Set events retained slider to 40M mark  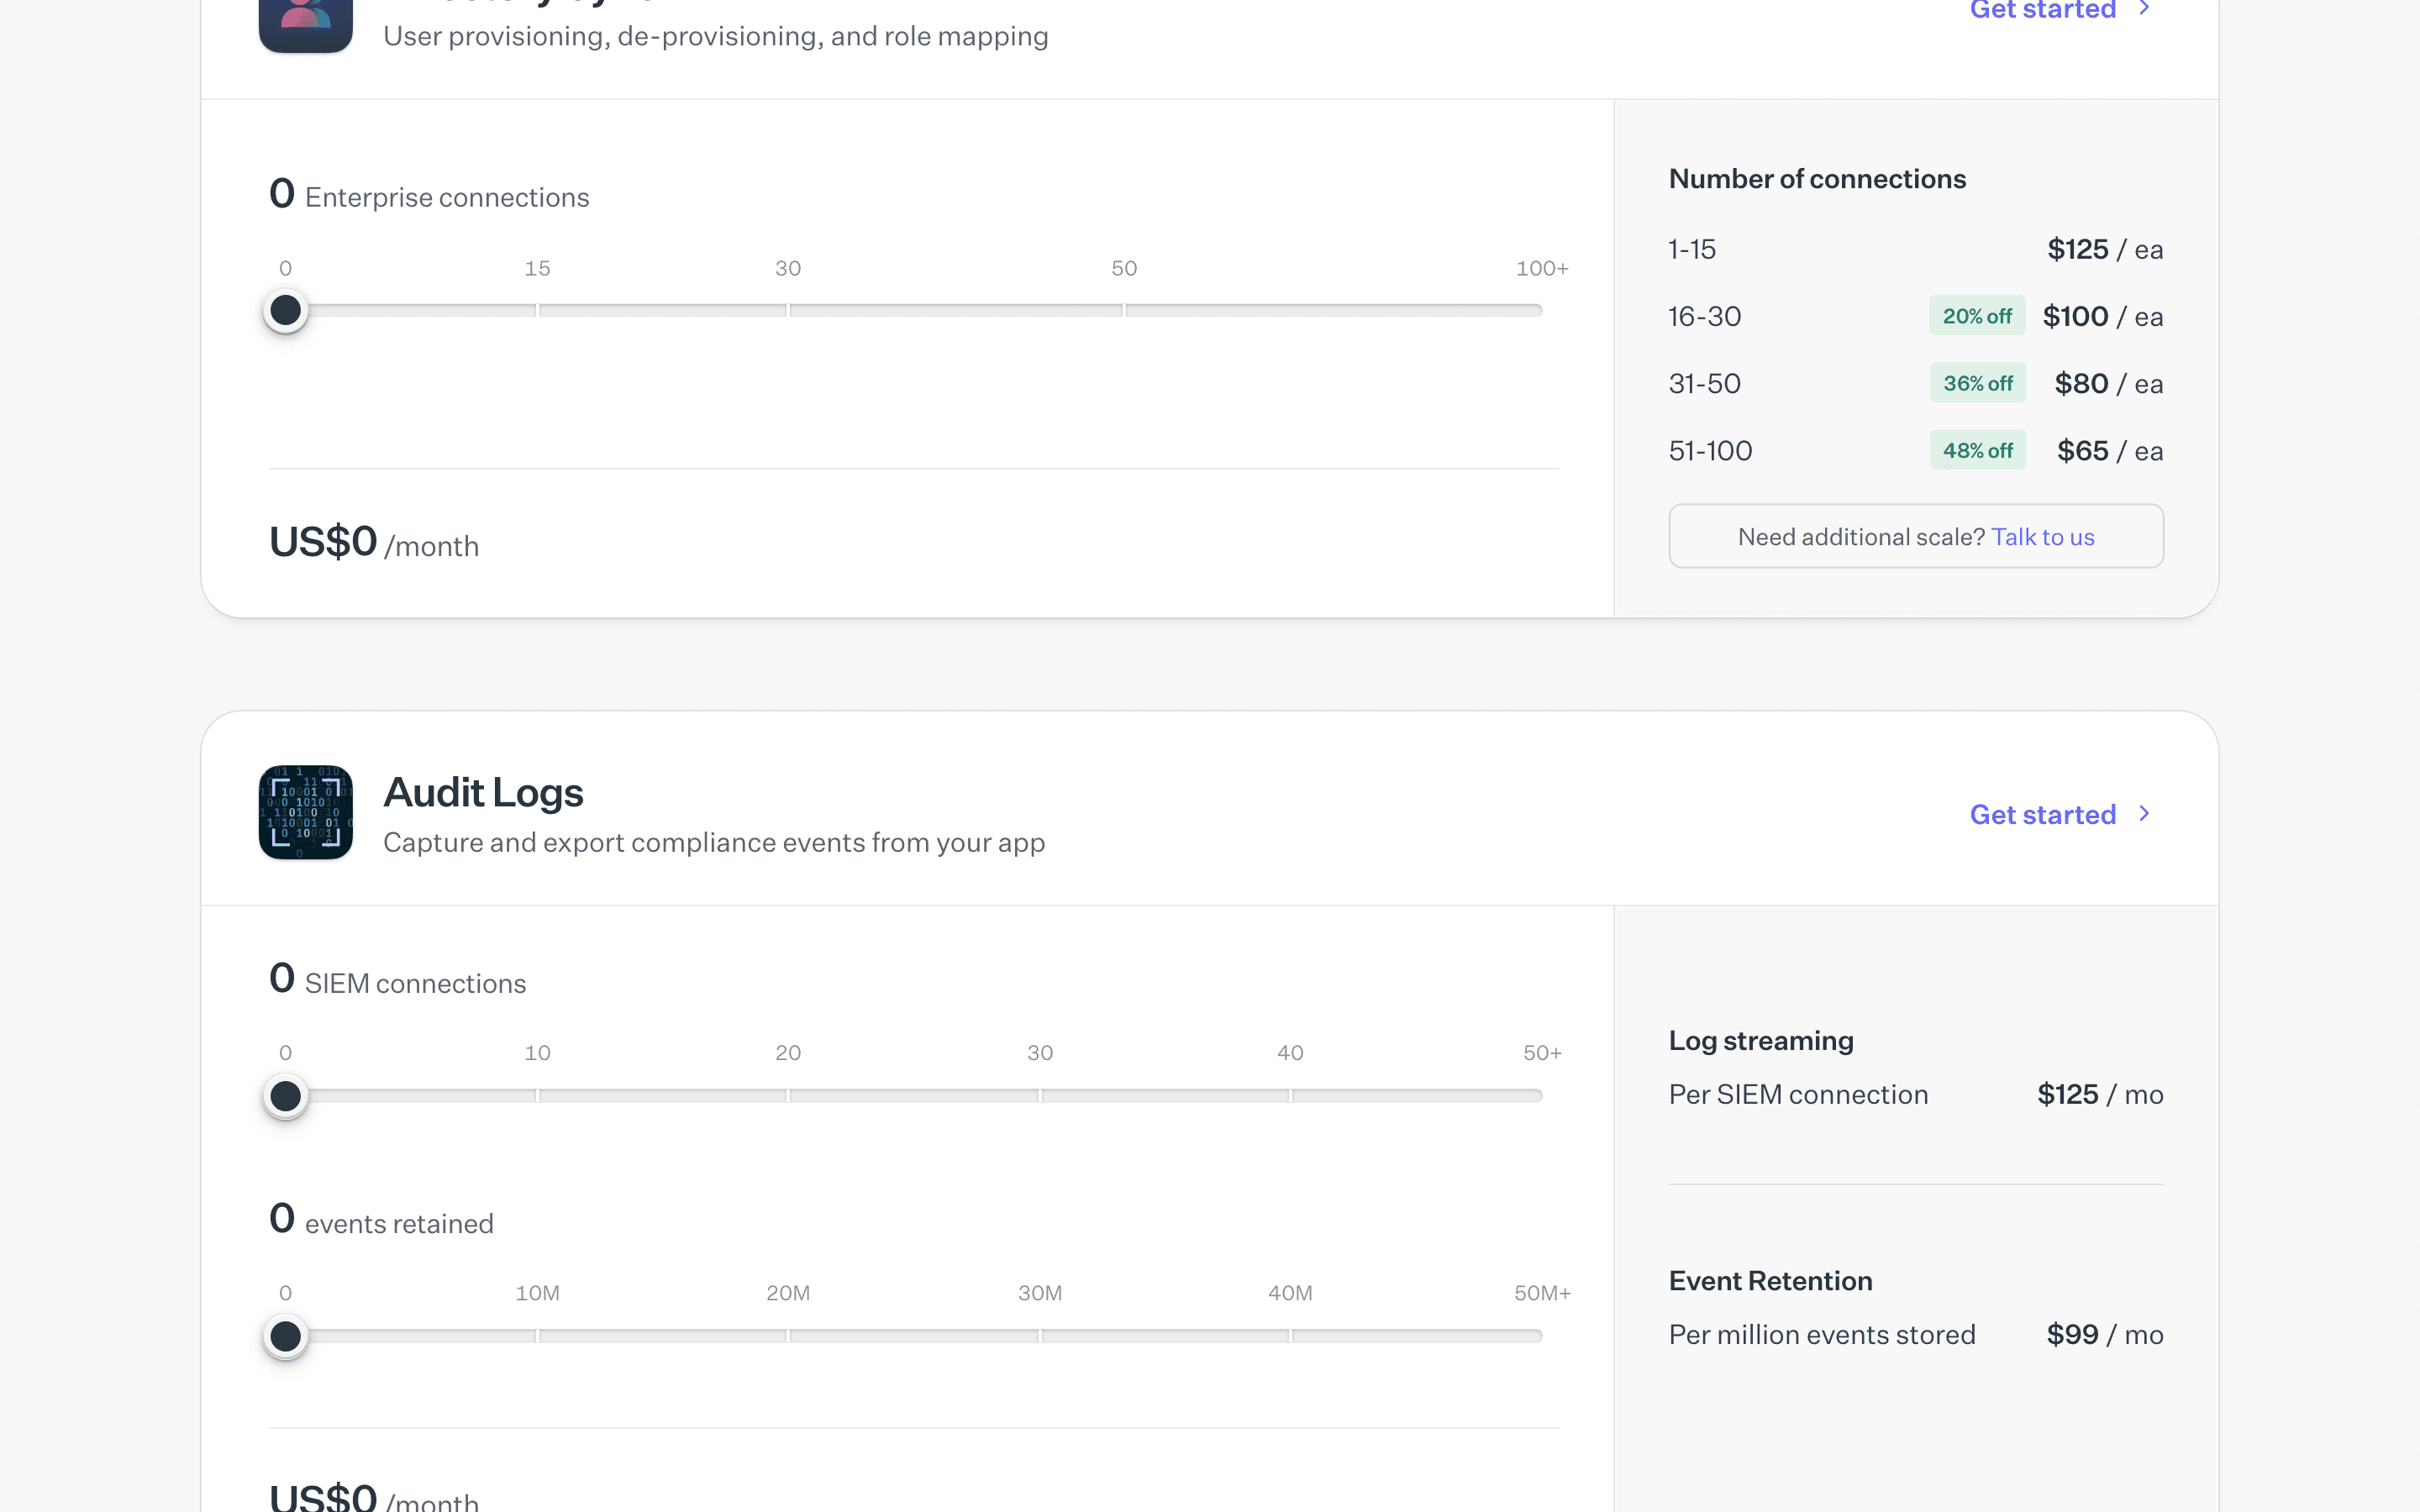1290,1336
